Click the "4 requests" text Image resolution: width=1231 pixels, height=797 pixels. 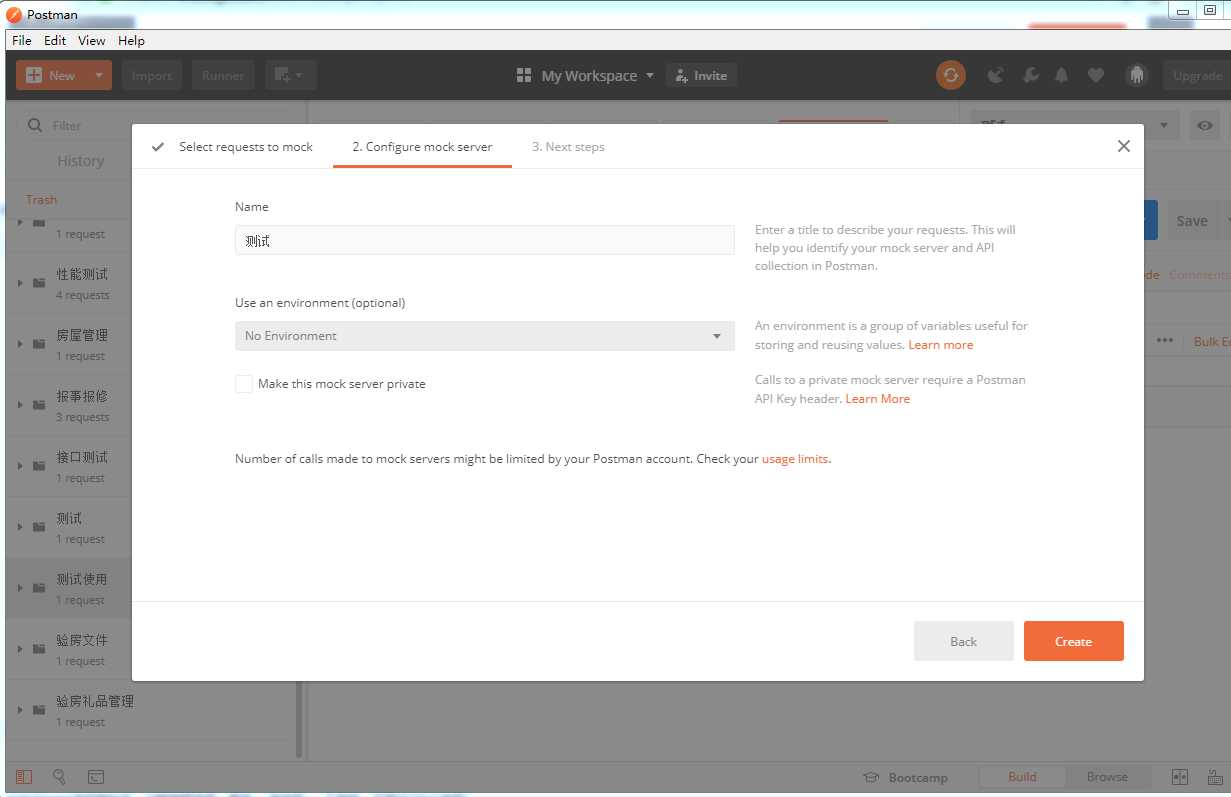(83, 295)
